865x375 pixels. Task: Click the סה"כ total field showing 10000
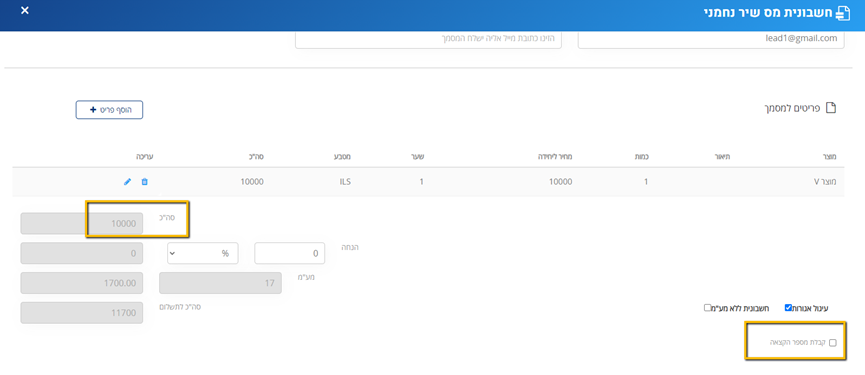point(82,223)
